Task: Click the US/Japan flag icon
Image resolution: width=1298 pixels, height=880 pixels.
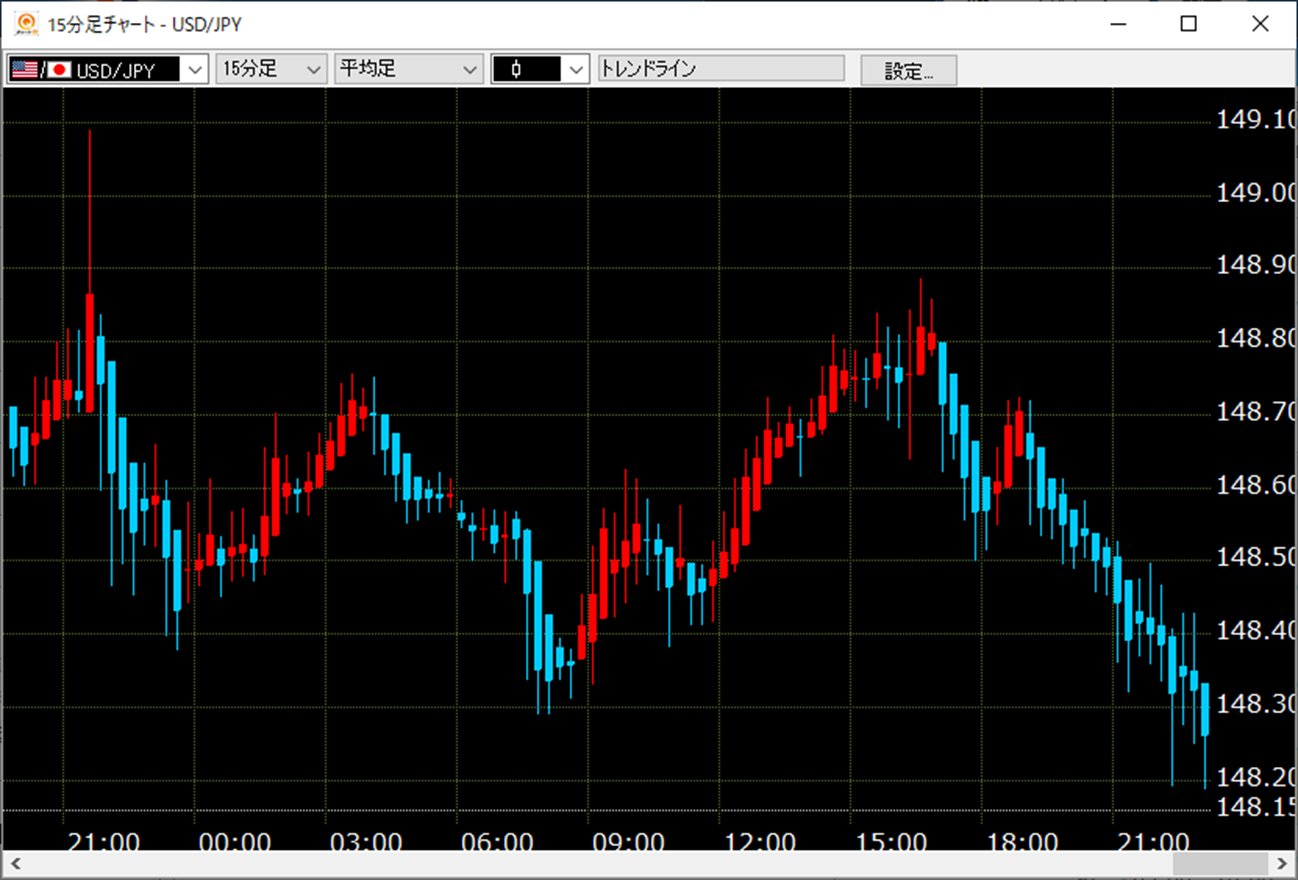Action: pyautogui.click(x=41, y=70)
